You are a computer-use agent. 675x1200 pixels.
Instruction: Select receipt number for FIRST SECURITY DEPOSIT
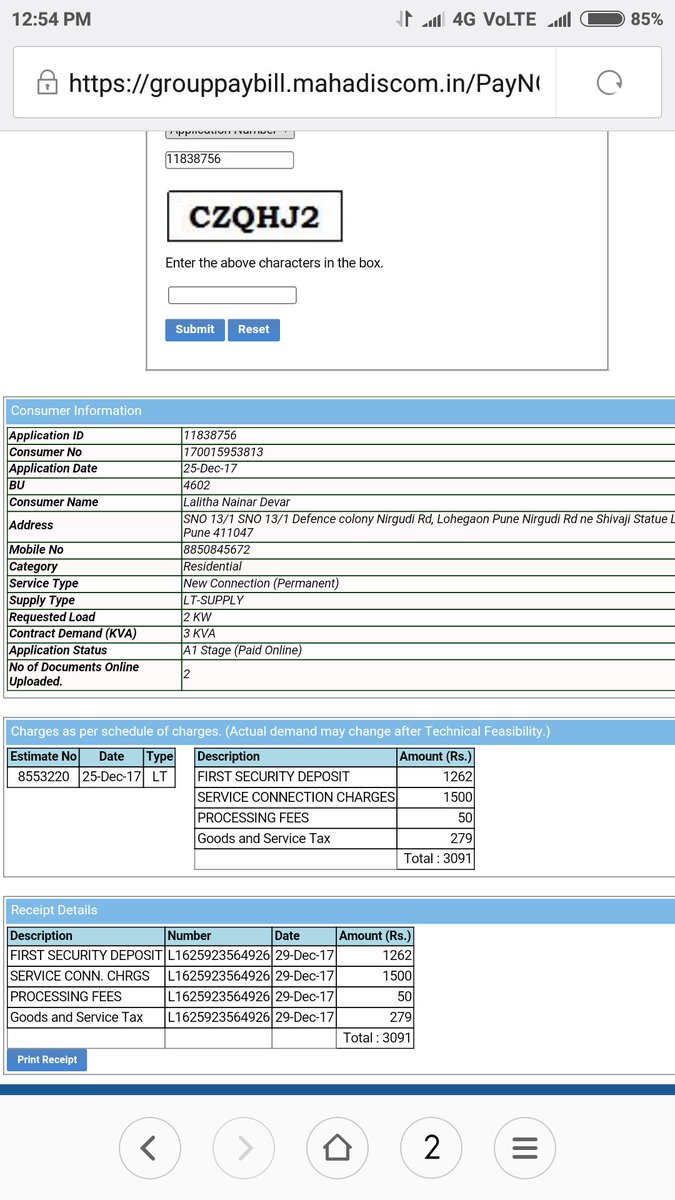tap(218, 955)
